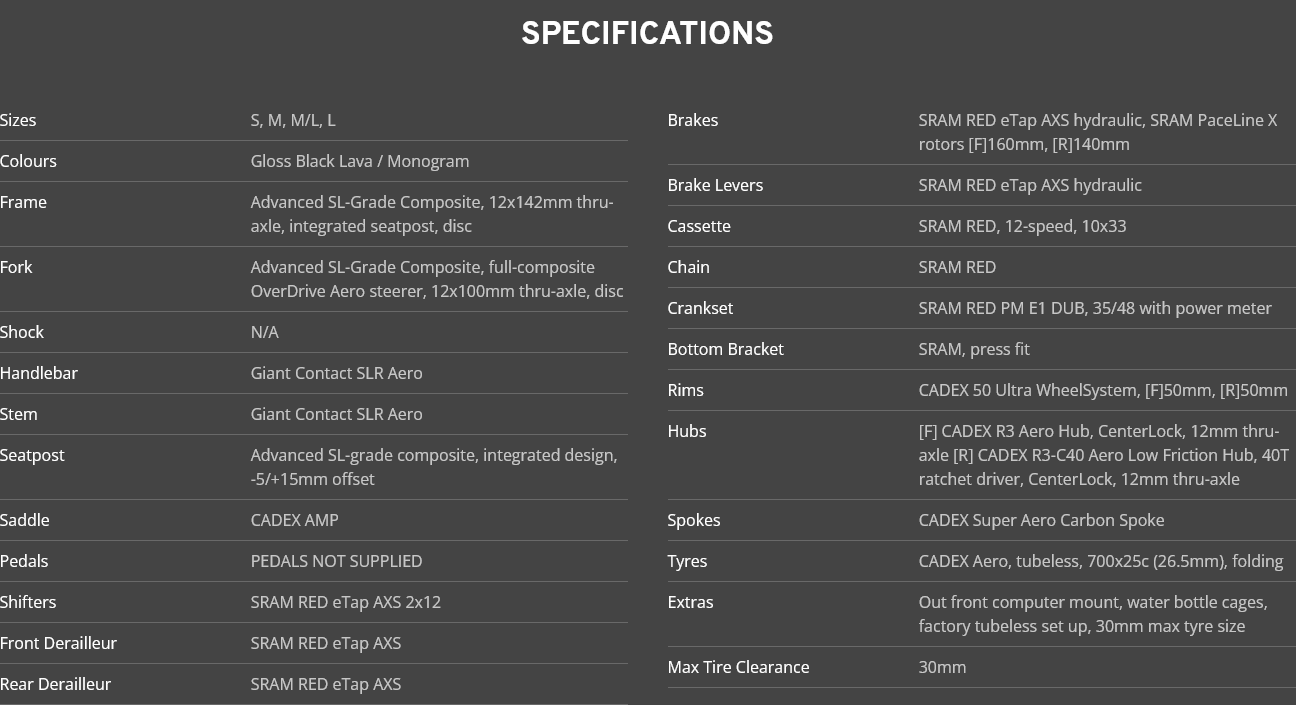Click the Seatpost description text
The width and height of the screenshot is (1296, 705).
[x=433, y=467]
